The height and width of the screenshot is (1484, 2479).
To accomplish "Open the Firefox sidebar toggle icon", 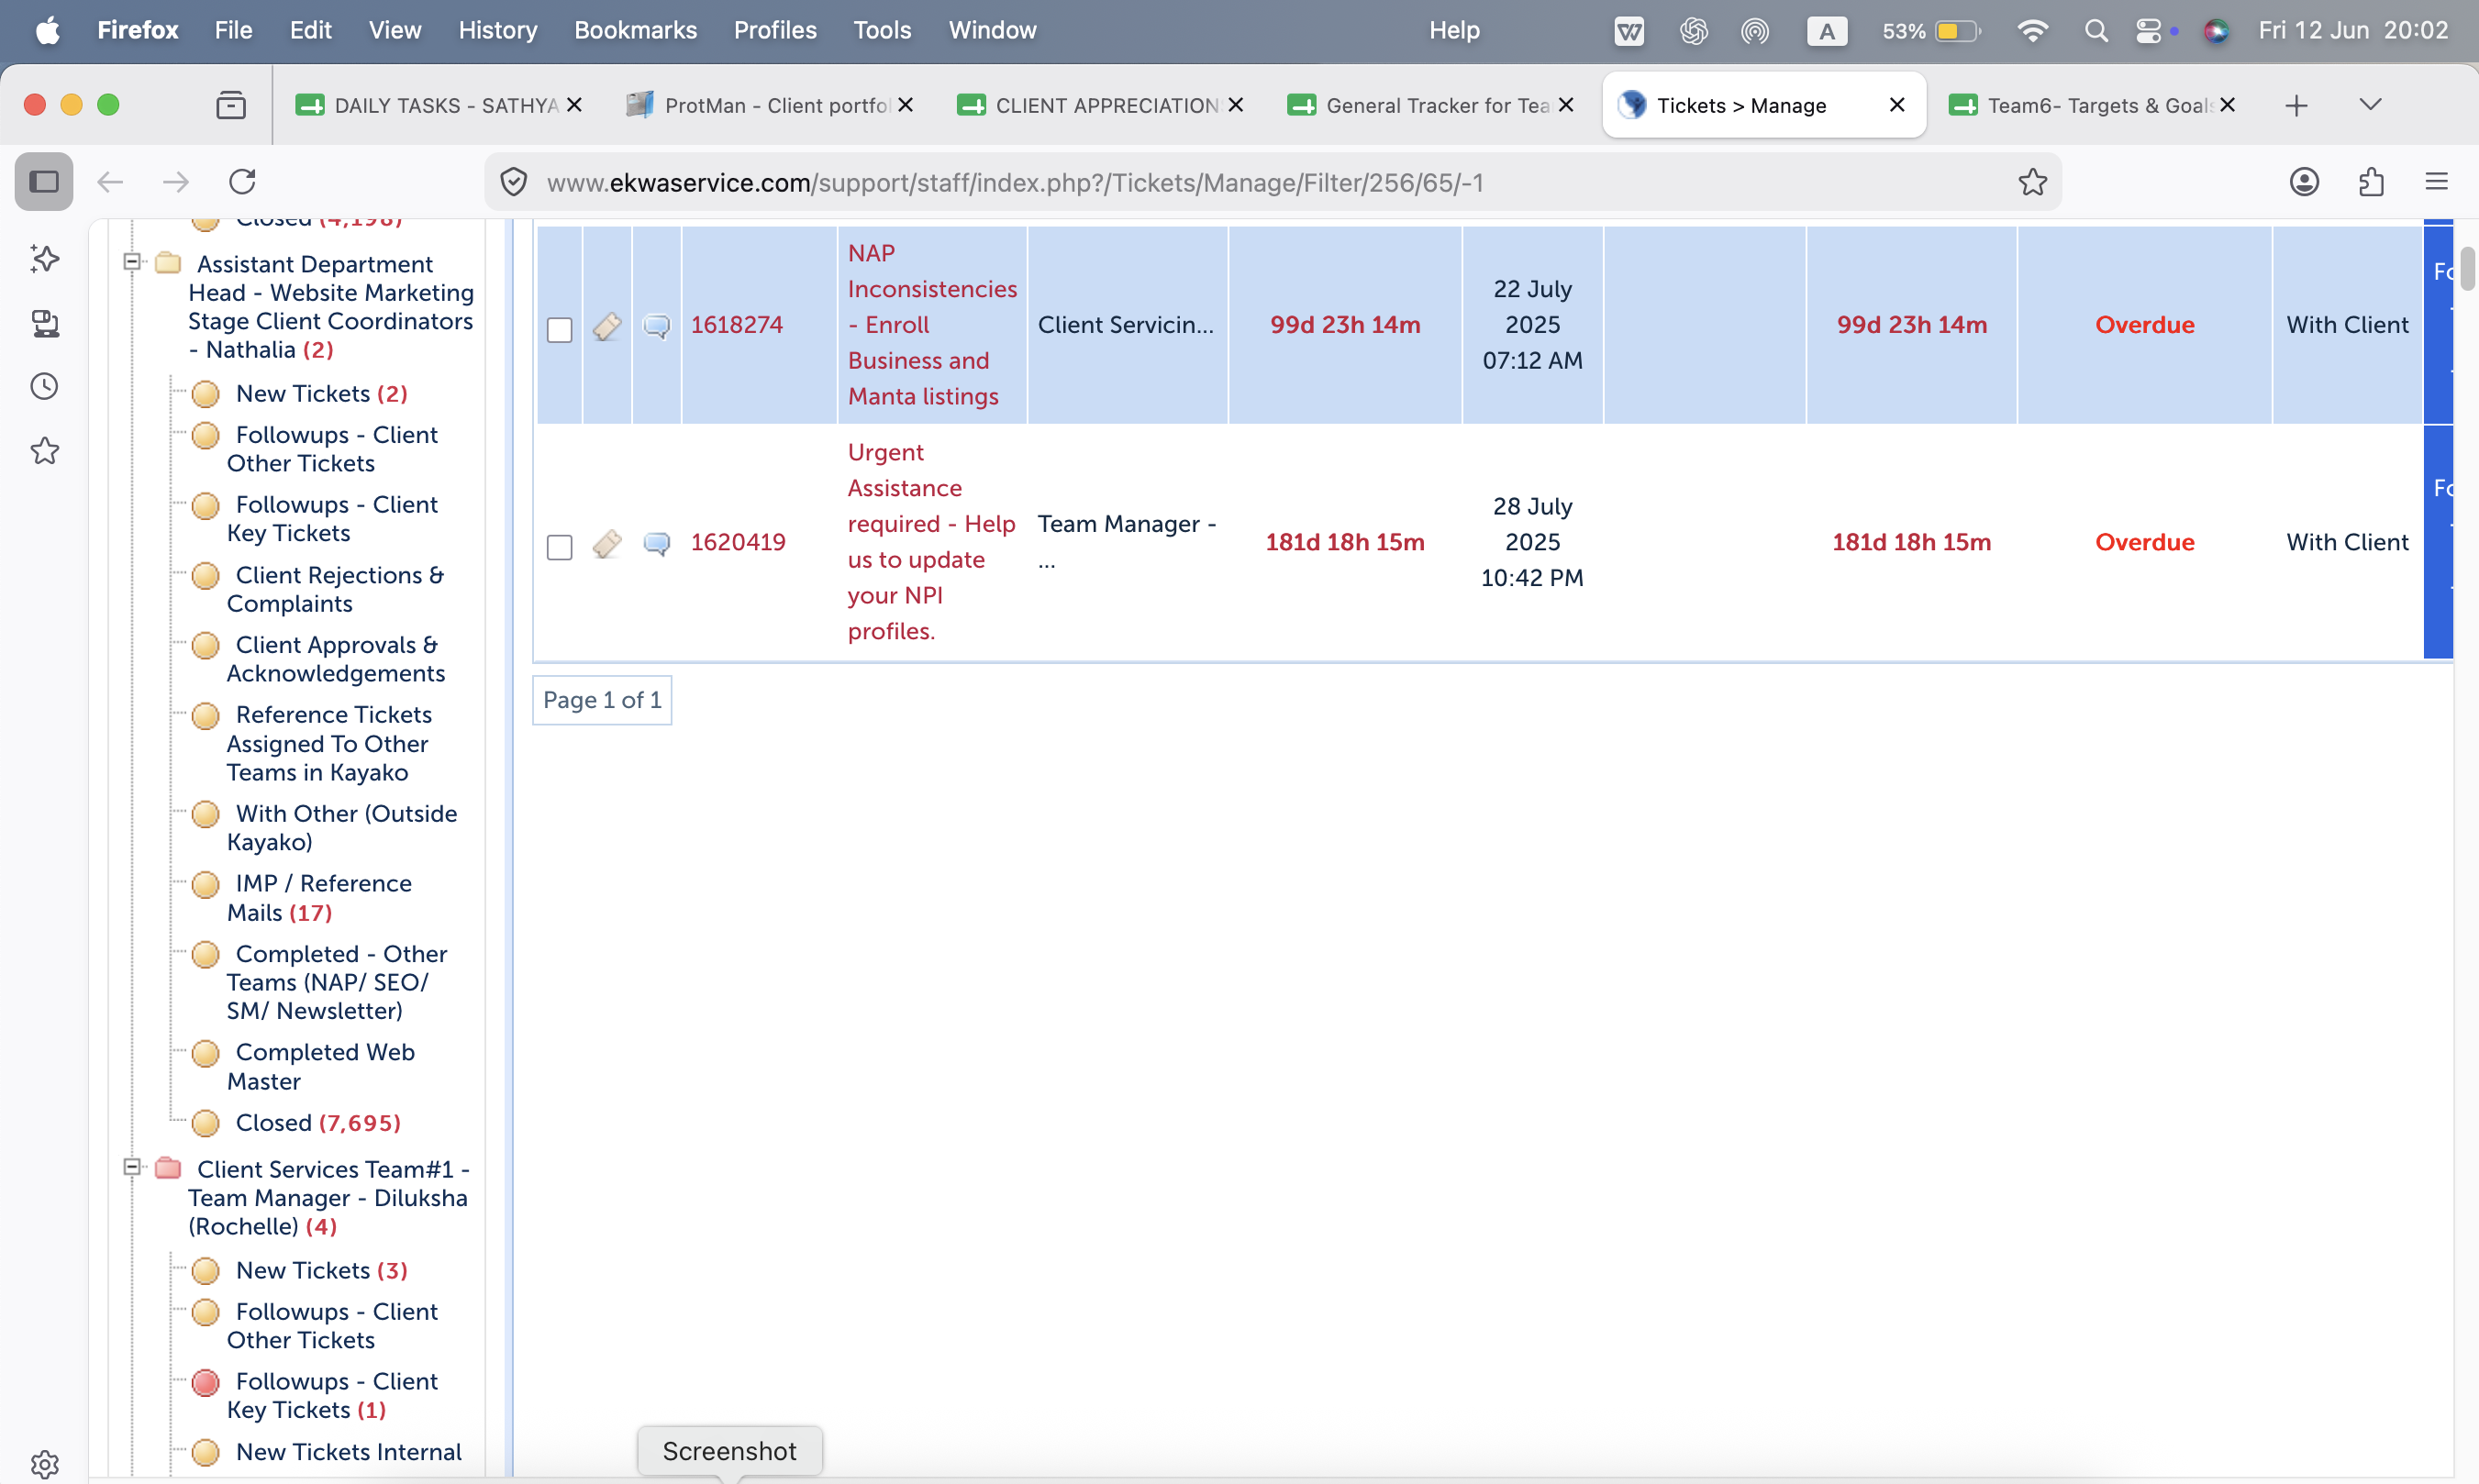I will (44, 182).
